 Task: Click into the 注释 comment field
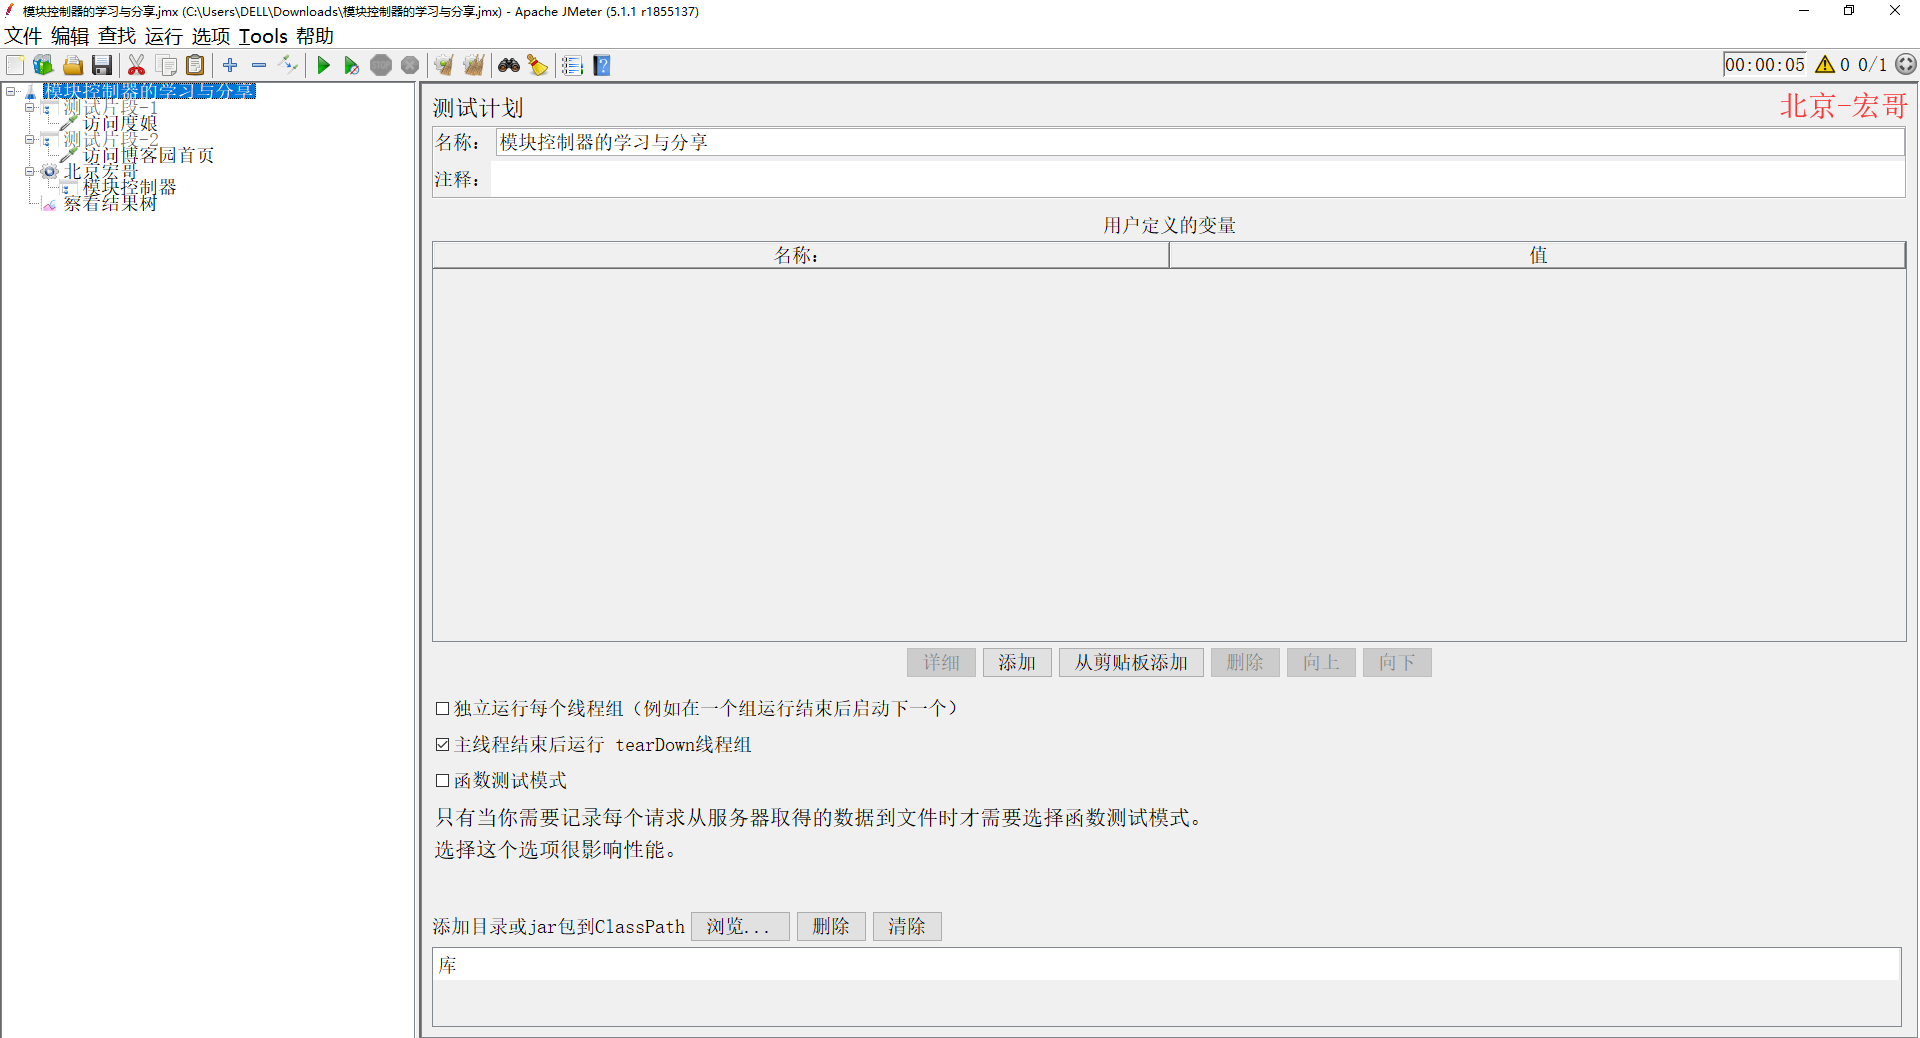(1198, 179)
